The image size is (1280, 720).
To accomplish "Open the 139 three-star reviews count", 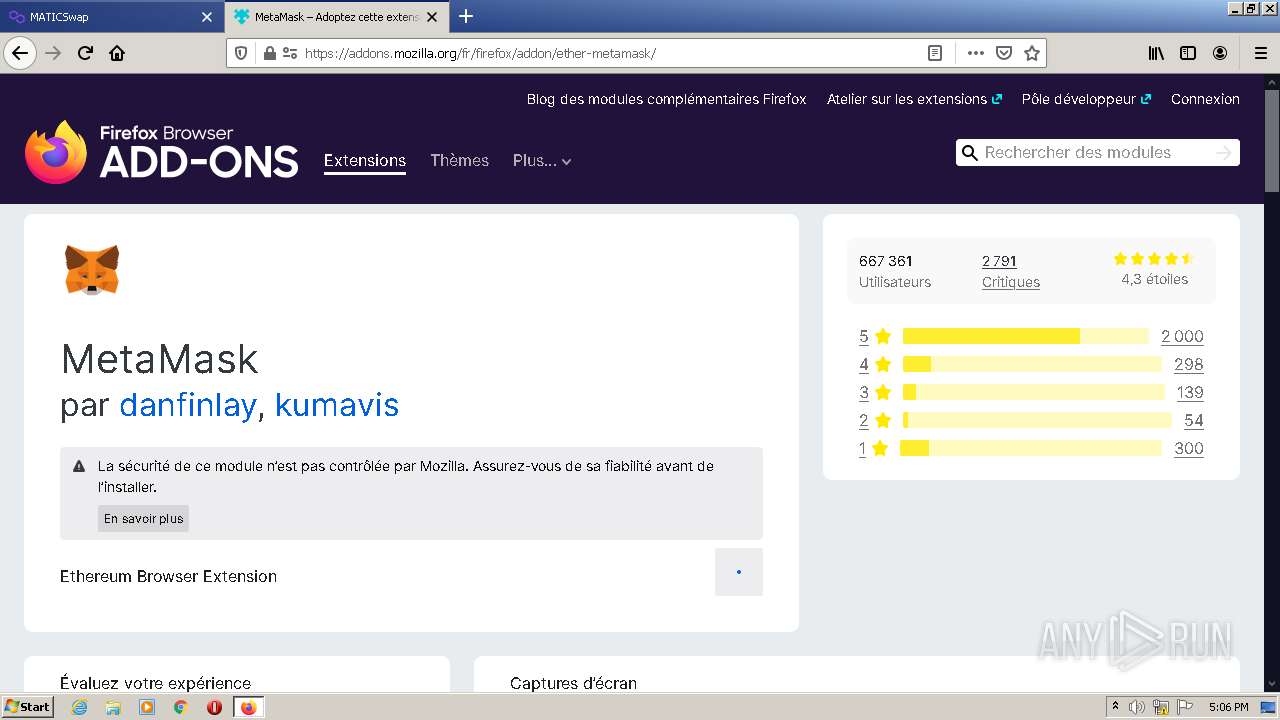I will coord(1190,392).
